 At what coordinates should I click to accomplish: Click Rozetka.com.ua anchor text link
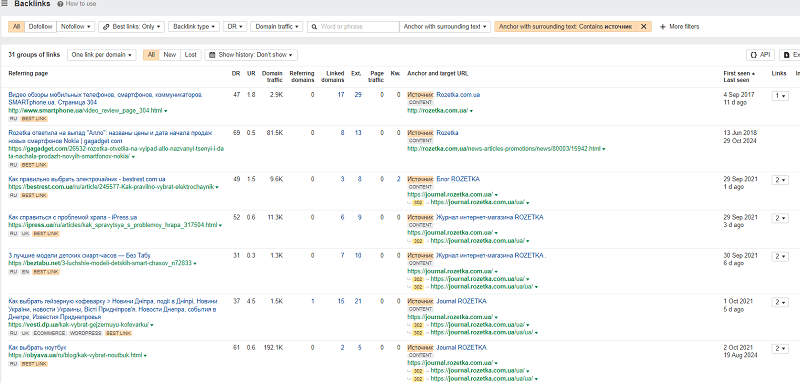tap(458, 95)
